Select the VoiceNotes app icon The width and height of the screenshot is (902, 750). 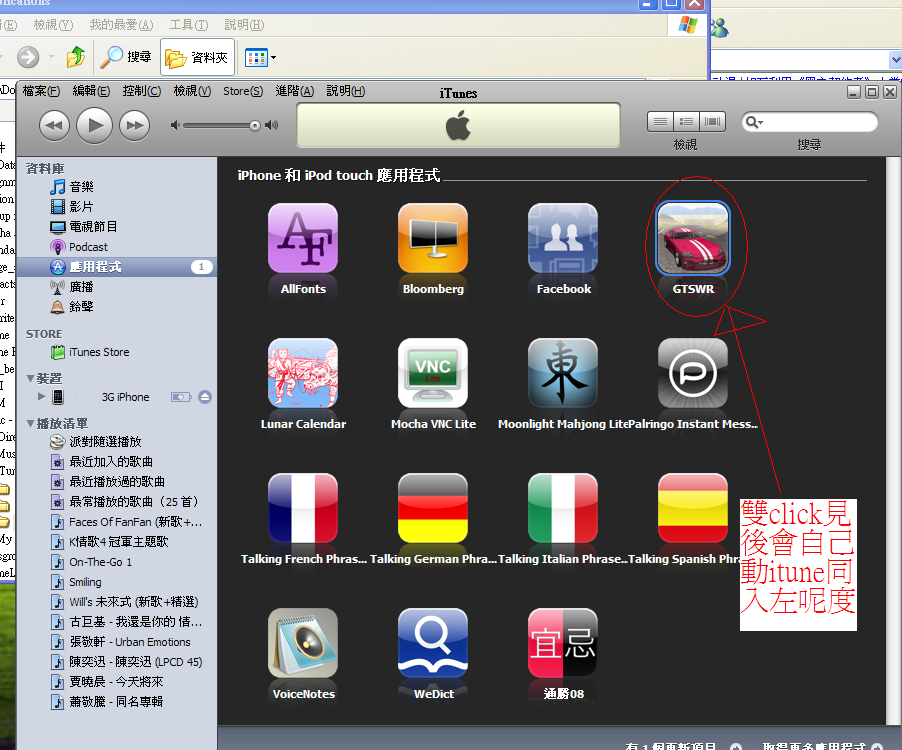point(303,643)
